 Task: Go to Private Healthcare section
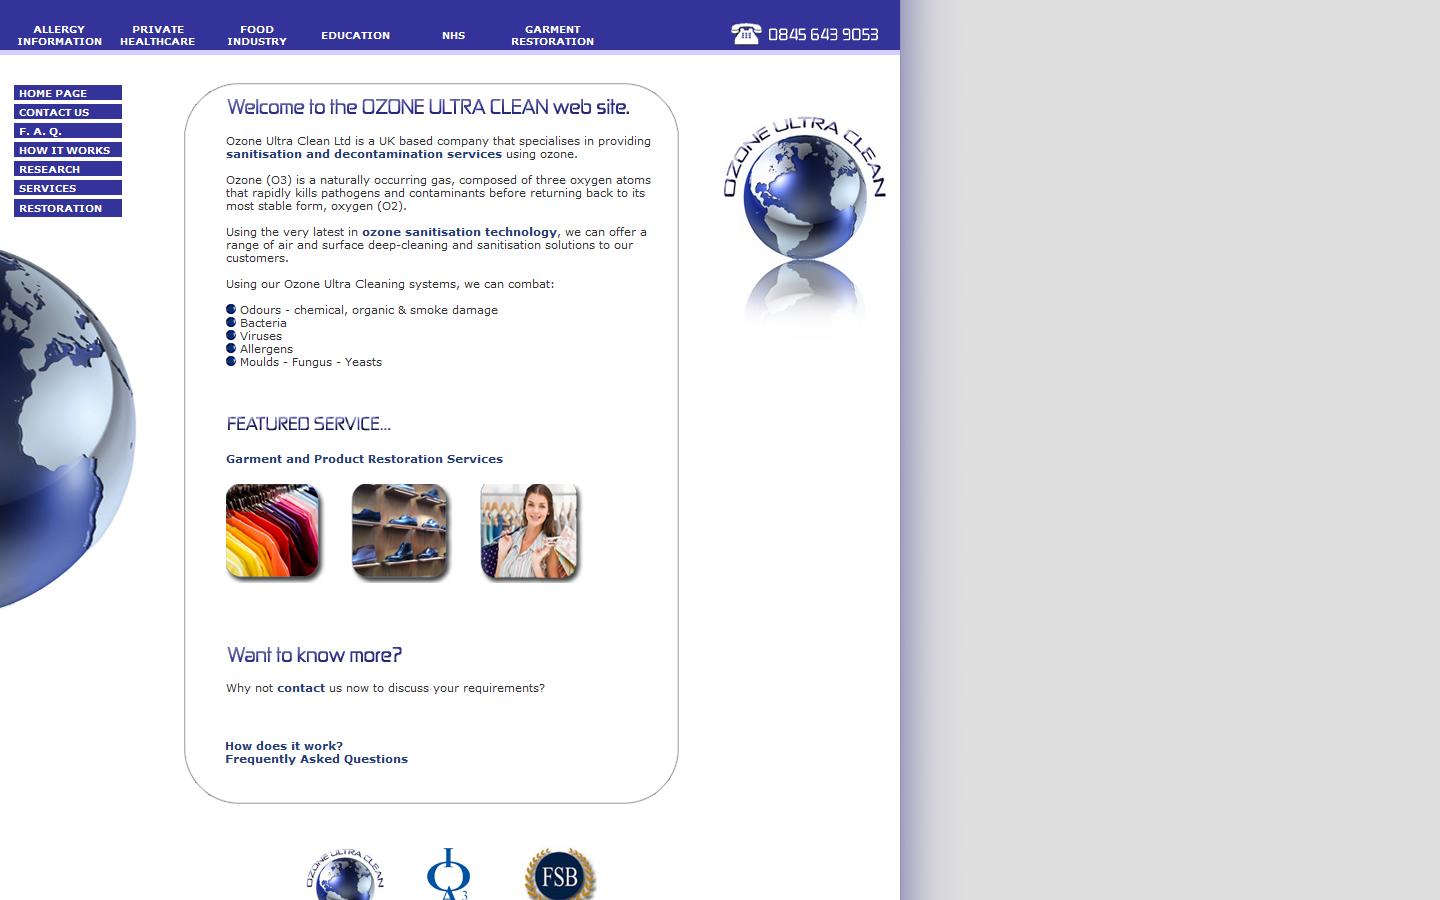(x=157, y=35)
